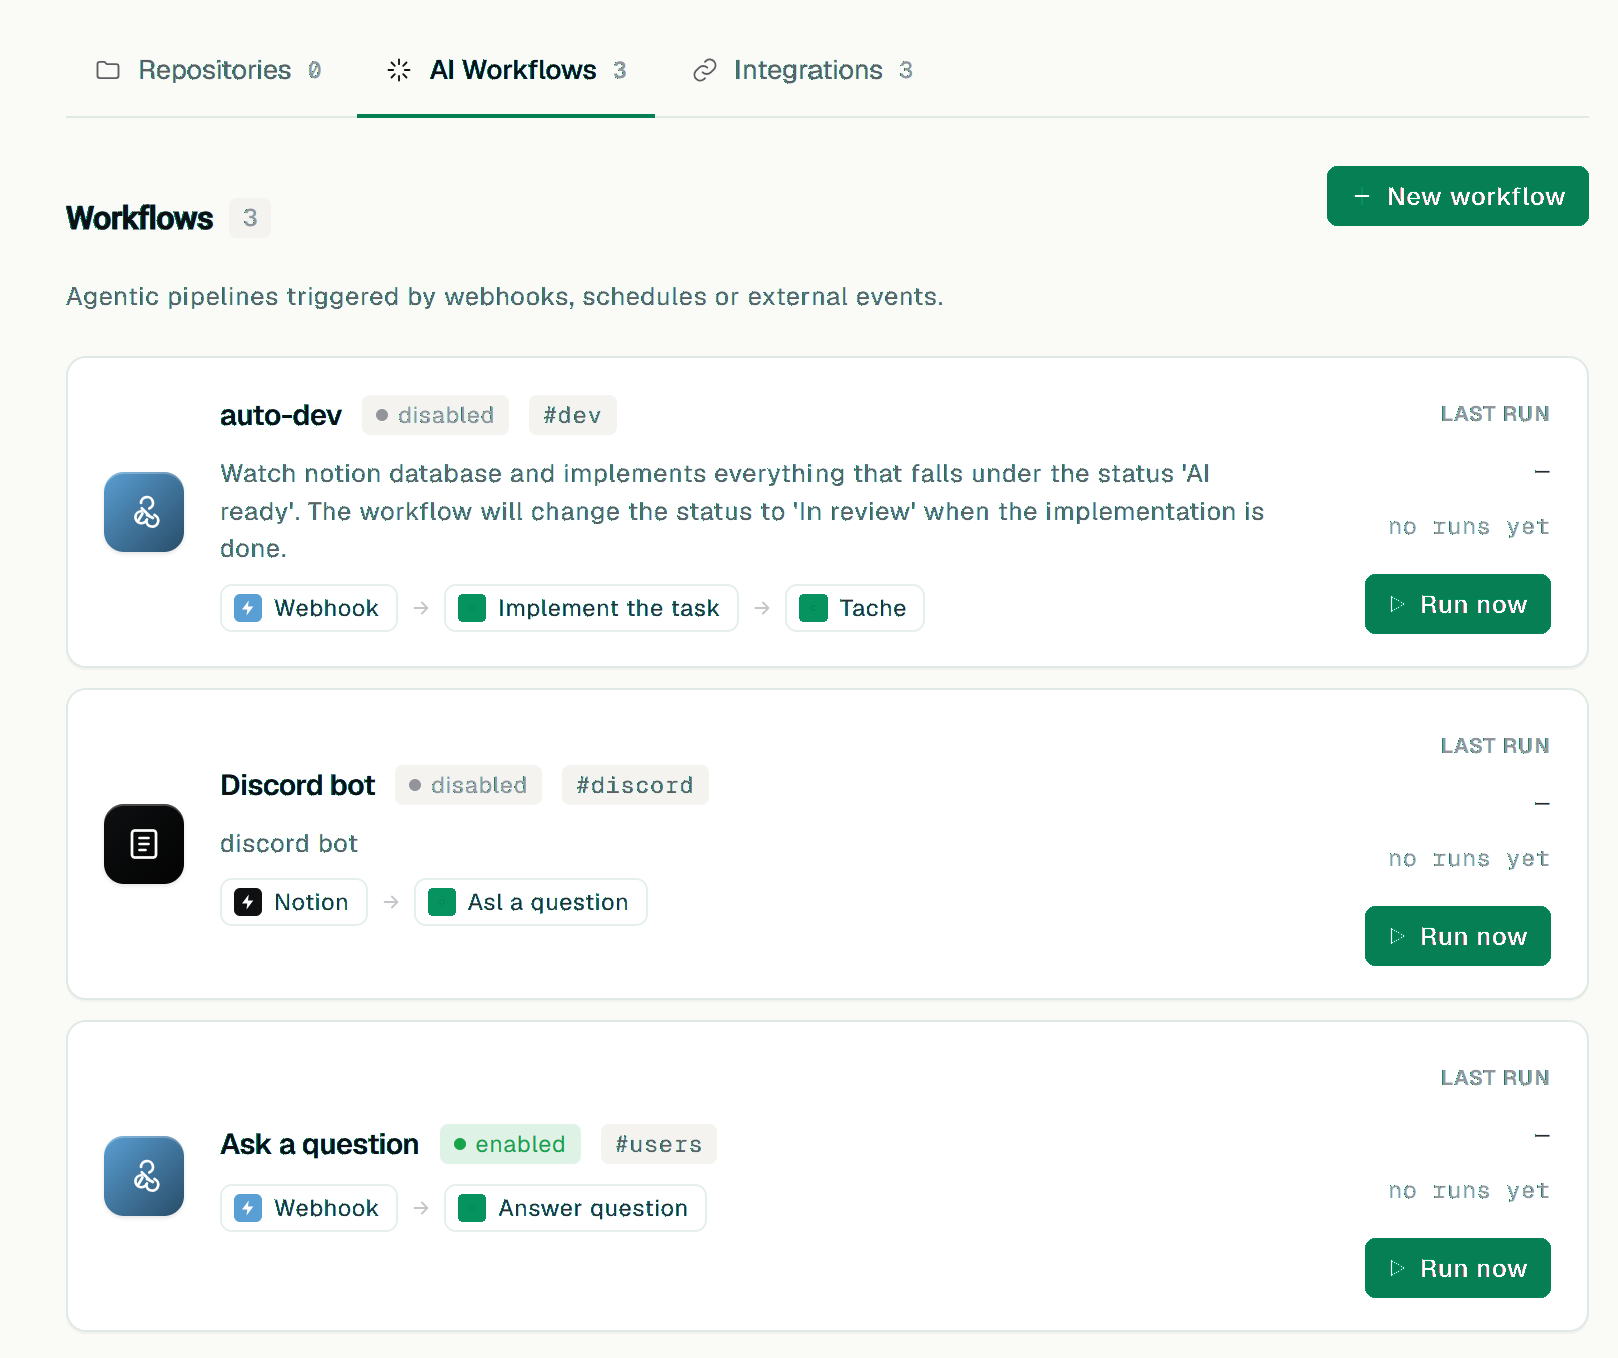Run the Discord bot workflow now
1618x1358 pixels.
[1457, 936]
